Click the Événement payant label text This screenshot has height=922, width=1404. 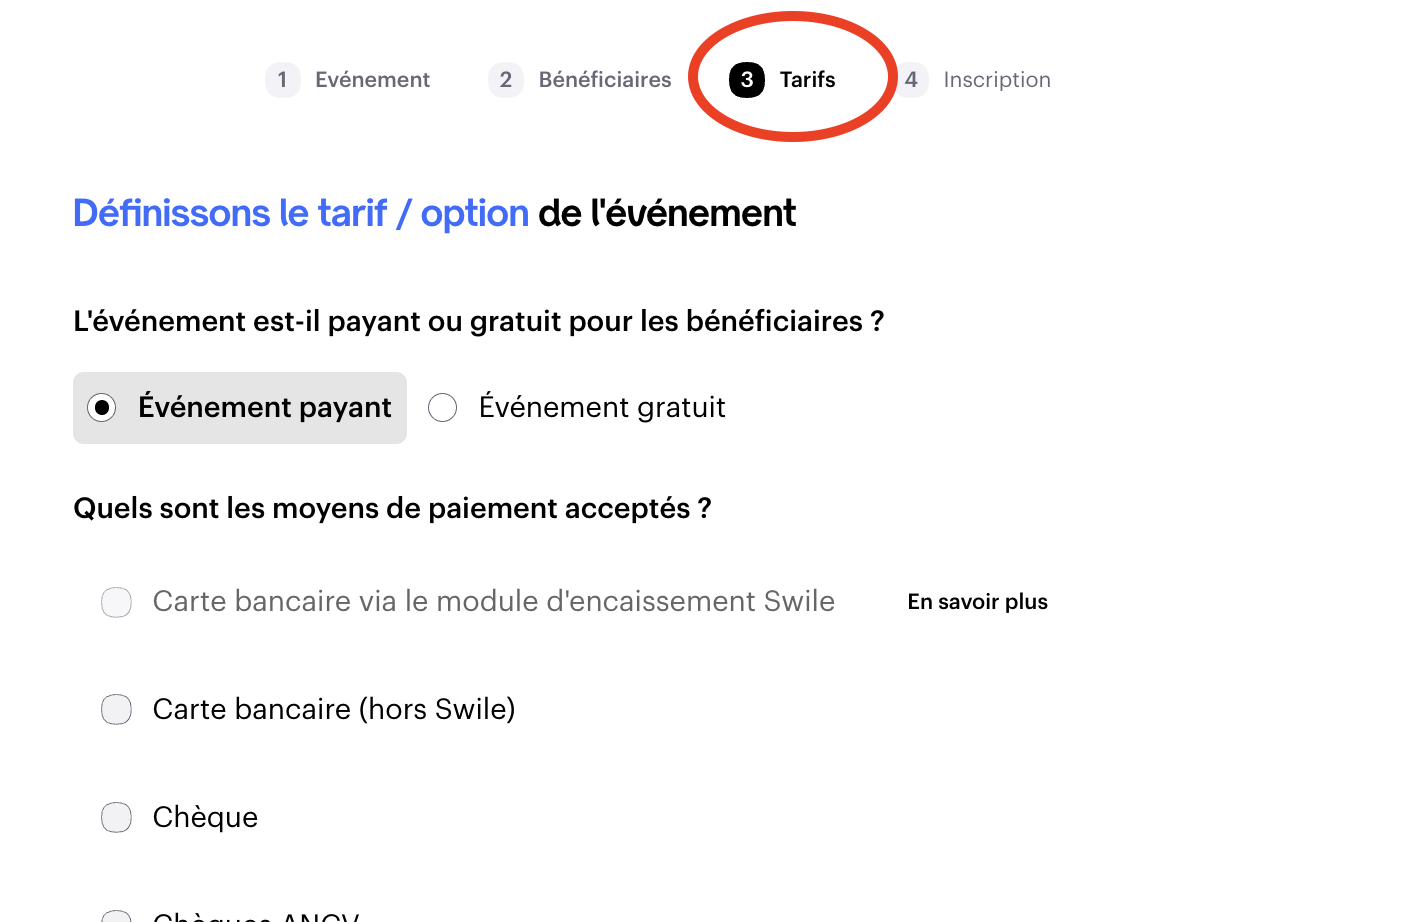[265, 408]
